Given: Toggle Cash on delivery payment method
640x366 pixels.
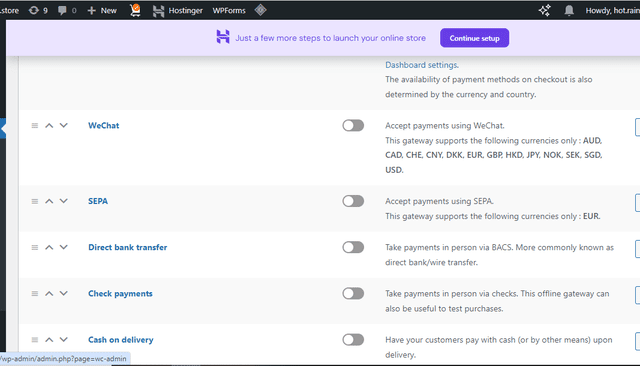Looking at the screenshot, I should coord(353,340).
